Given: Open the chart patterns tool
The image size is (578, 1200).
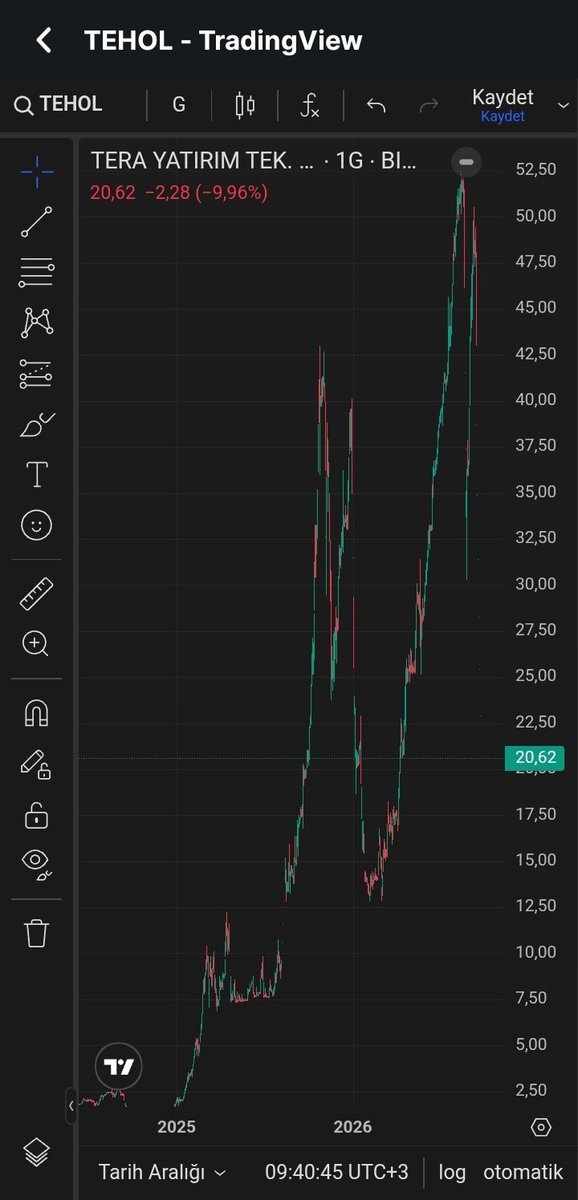Looking at the screenshot, I should coord(37,322).
